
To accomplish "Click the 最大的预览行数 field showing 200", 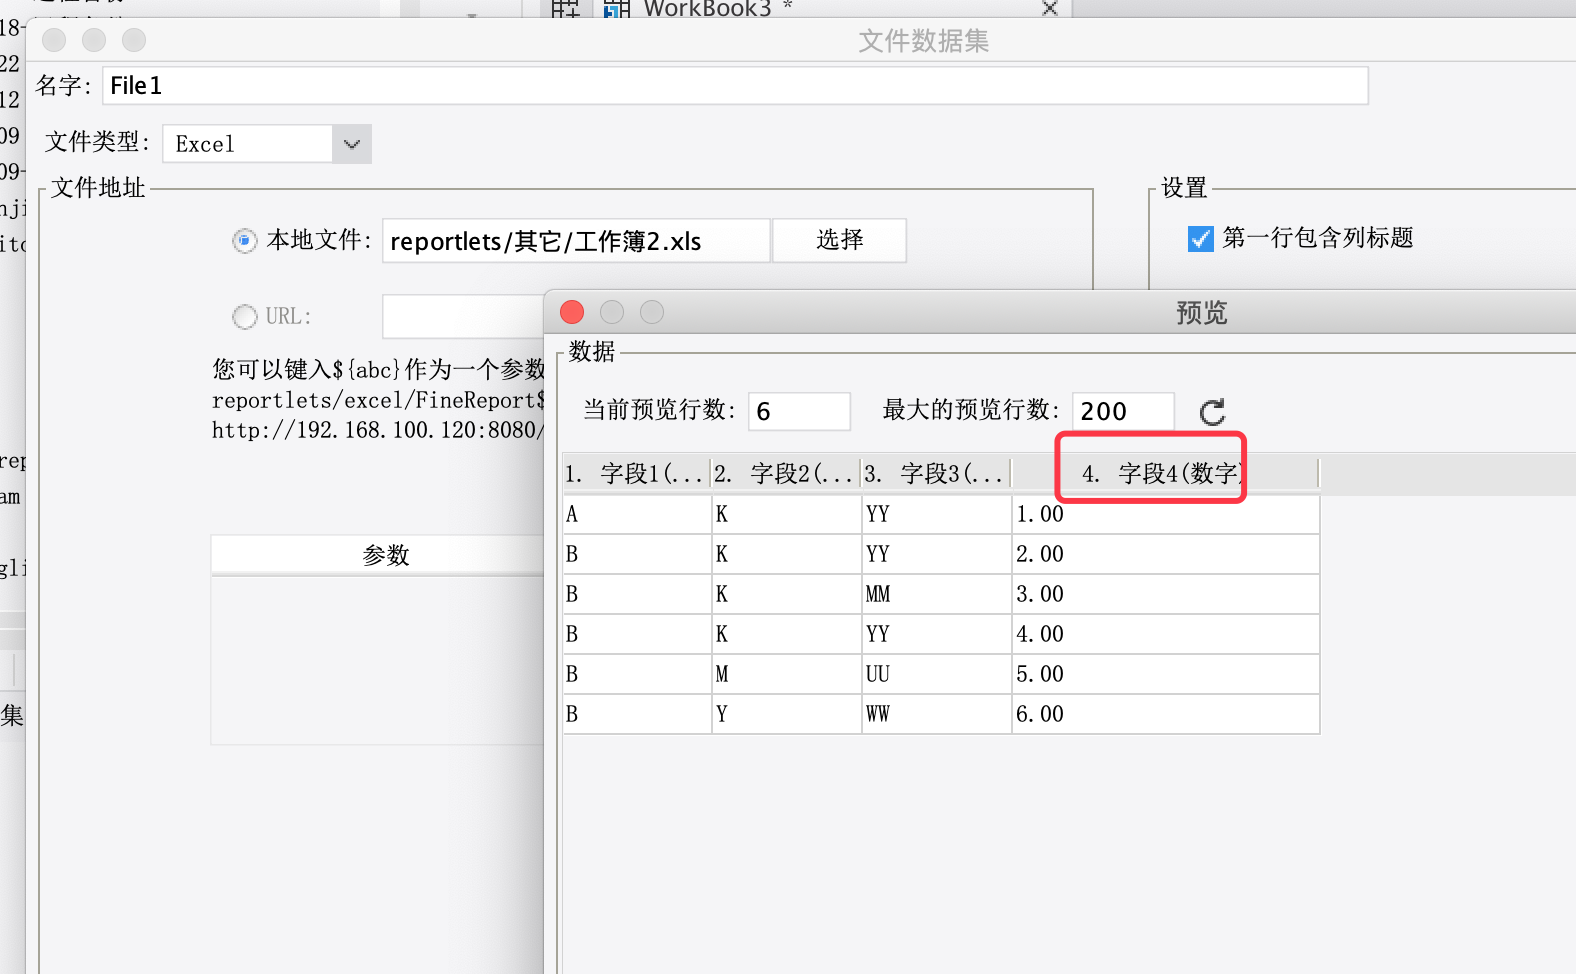I will point(1123,411).
